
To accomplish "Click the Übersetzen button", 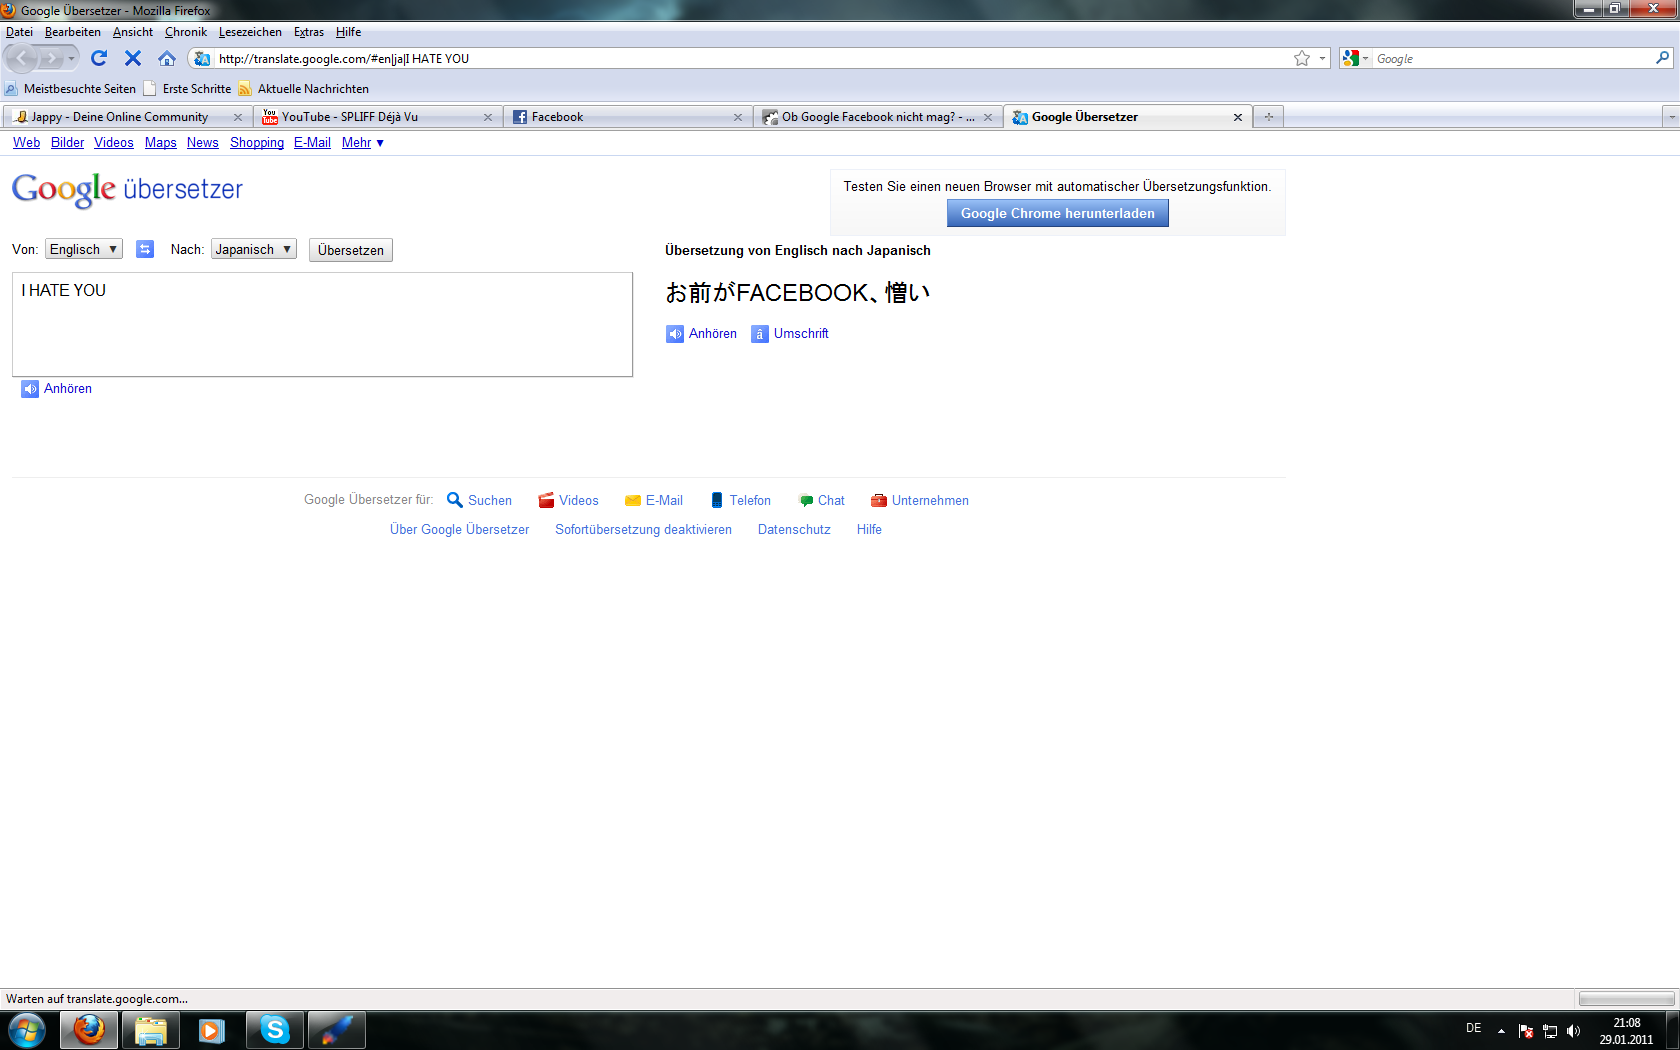I will [x=350, y=250].
